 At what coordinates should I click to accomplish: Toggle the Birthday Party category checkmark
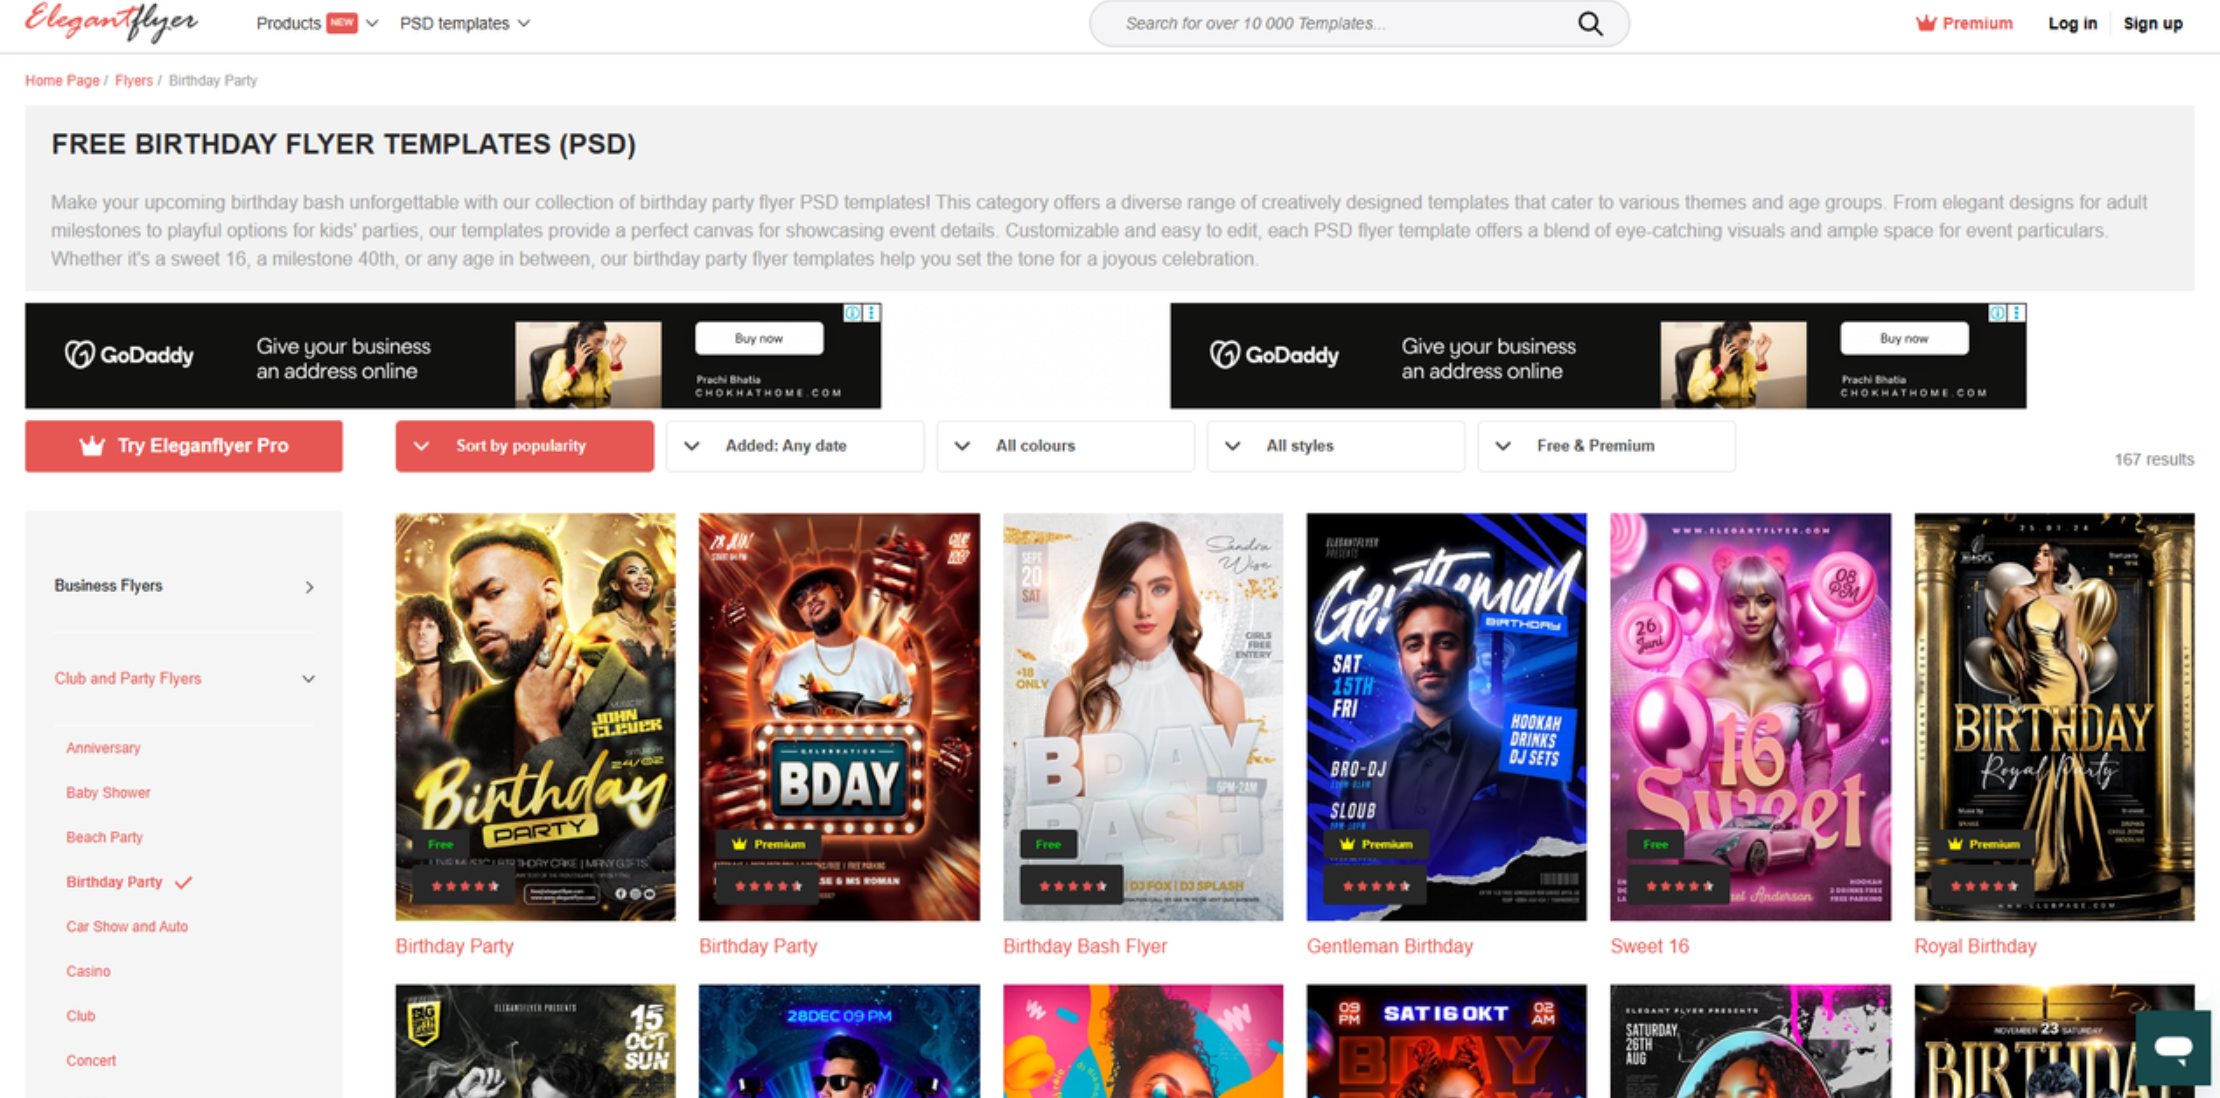[x=184, y=882]
